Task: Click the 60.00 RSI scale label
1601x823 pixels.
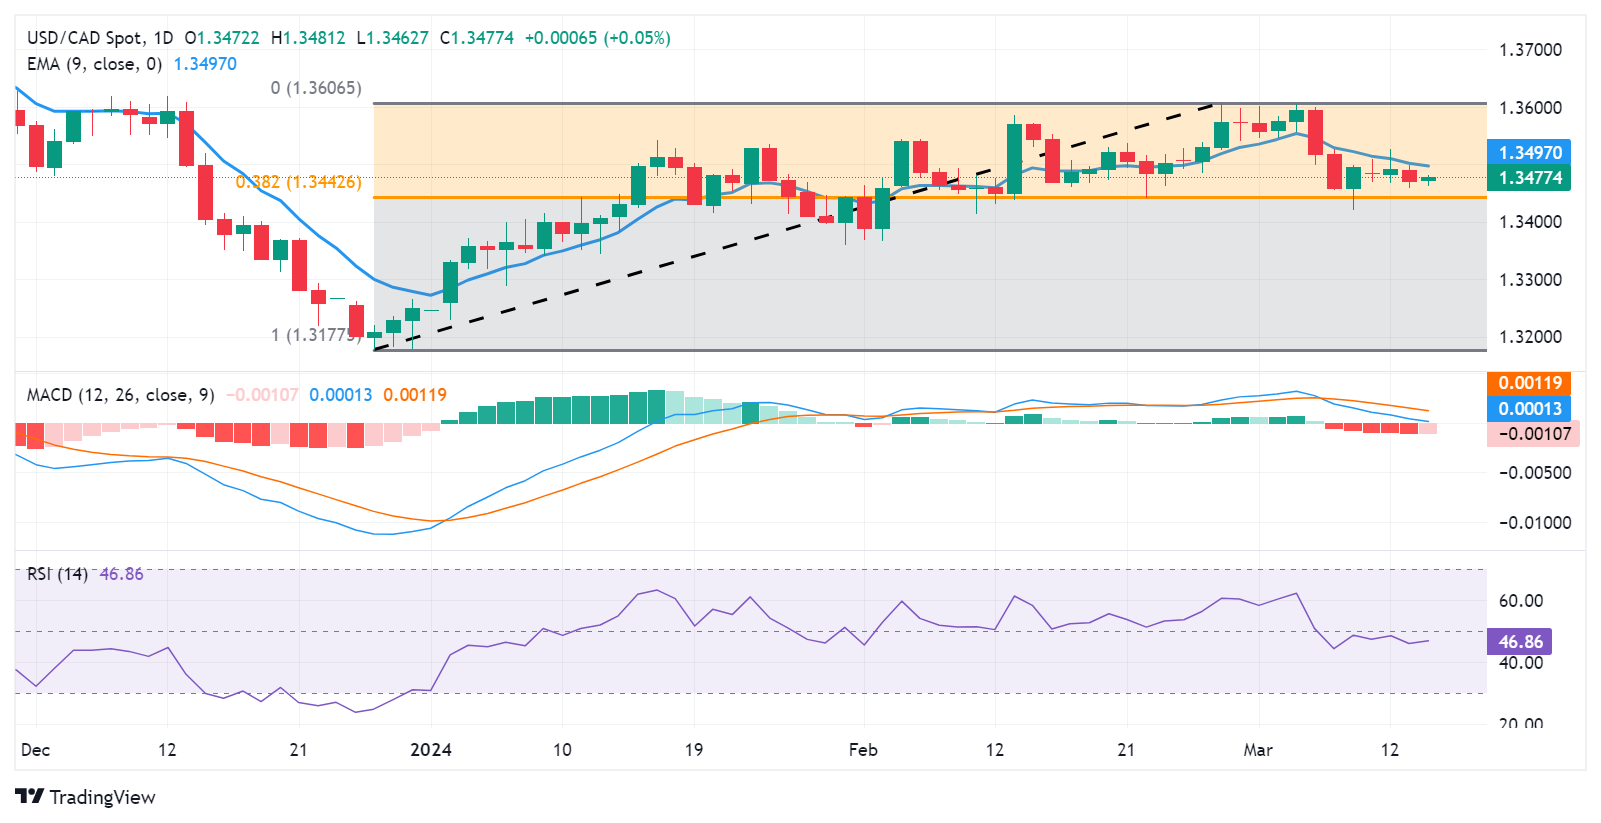Action: [1520, 601]
